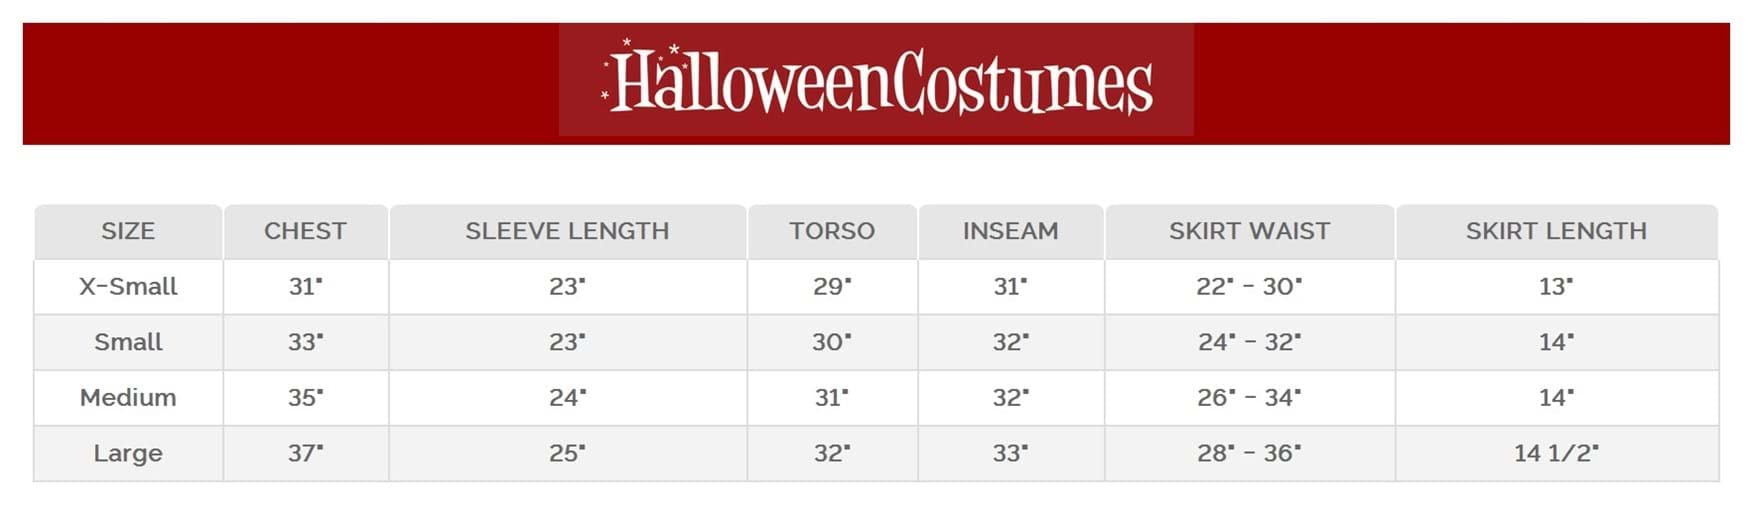Select the 33" inseam value for Large
This screenshot has width=1750, height=515.
(1010, 453)
